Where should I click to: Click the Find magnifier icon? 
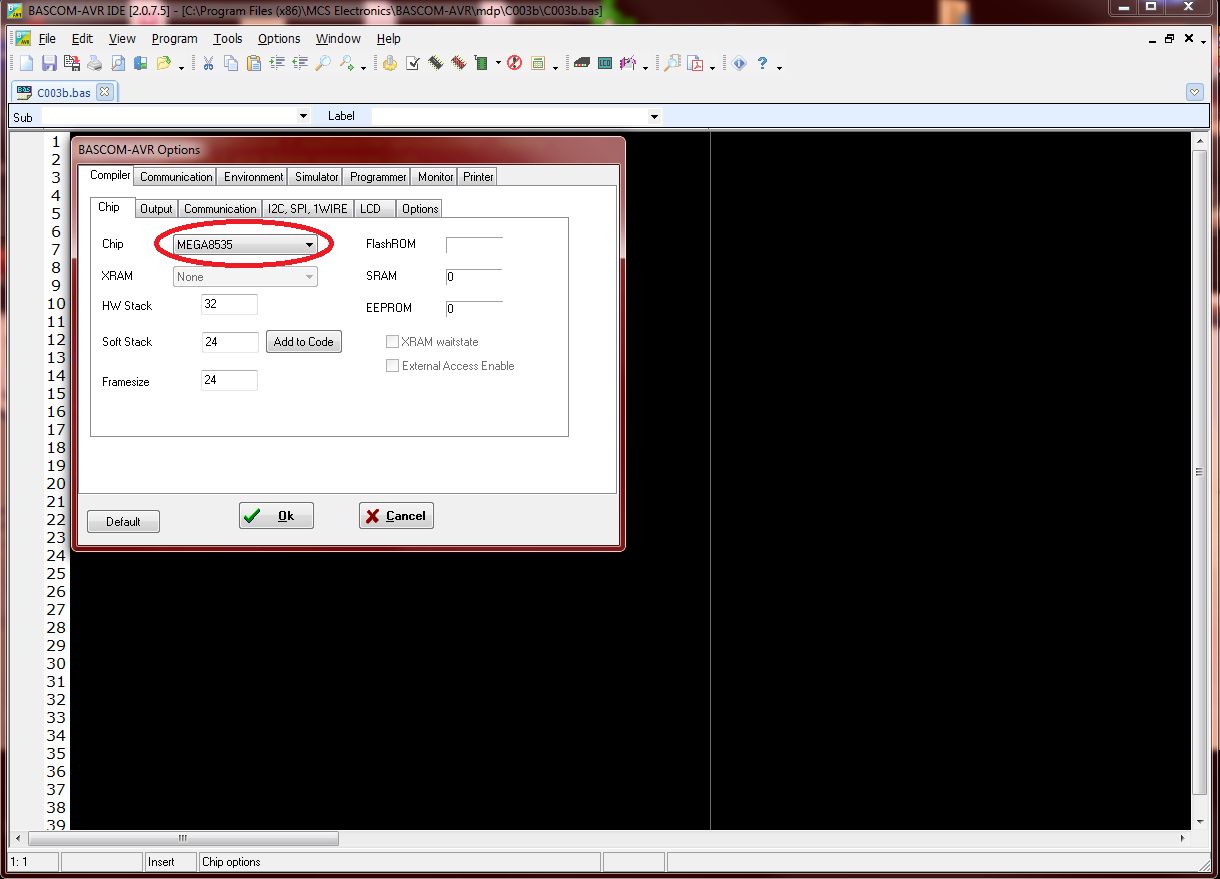click(323, 64)
